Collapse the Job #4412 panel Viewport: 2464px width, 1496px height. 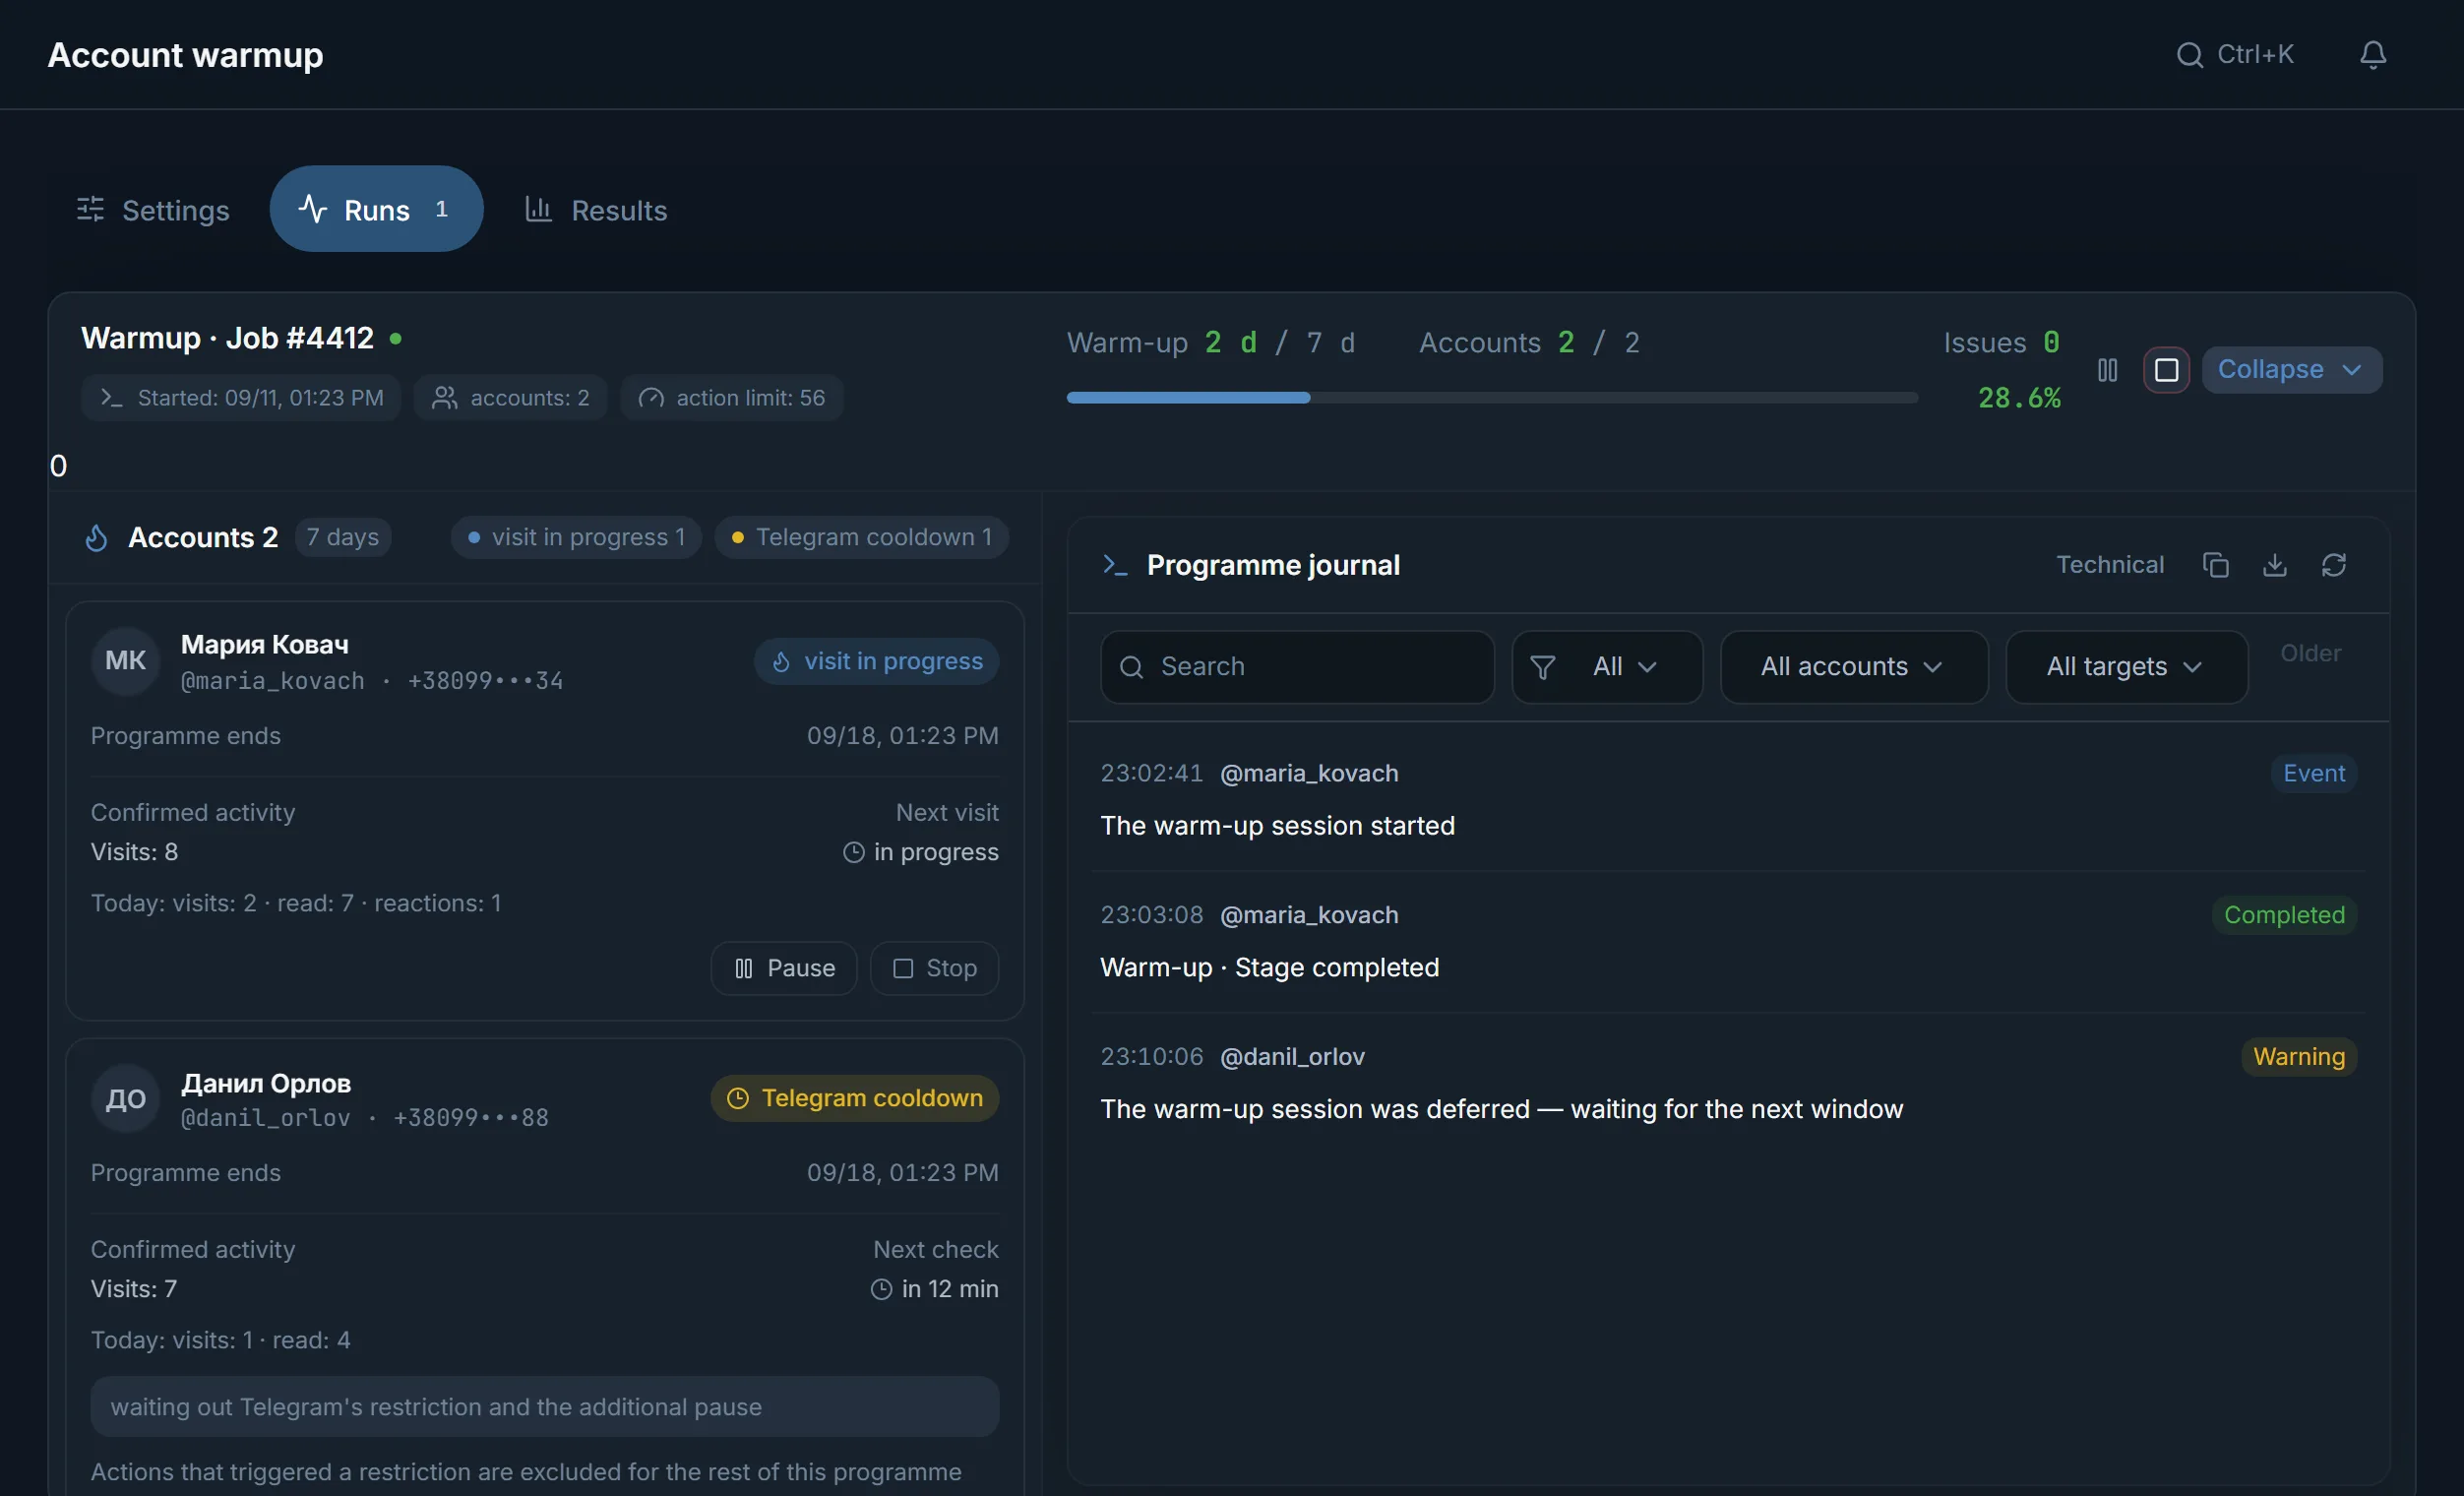(x=2291, y=370)
